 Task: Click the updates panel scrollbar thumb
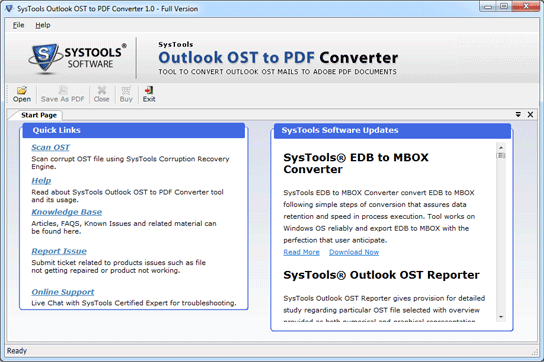[x=501, y=155]
